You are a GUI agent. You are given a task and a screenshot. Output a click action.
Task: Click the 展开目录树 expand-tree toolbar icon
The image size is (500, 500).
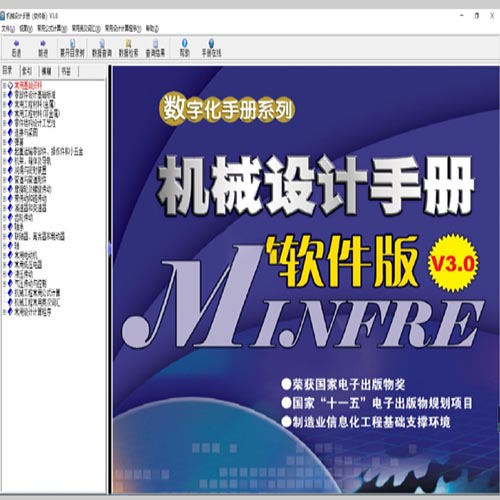(72, 48)
